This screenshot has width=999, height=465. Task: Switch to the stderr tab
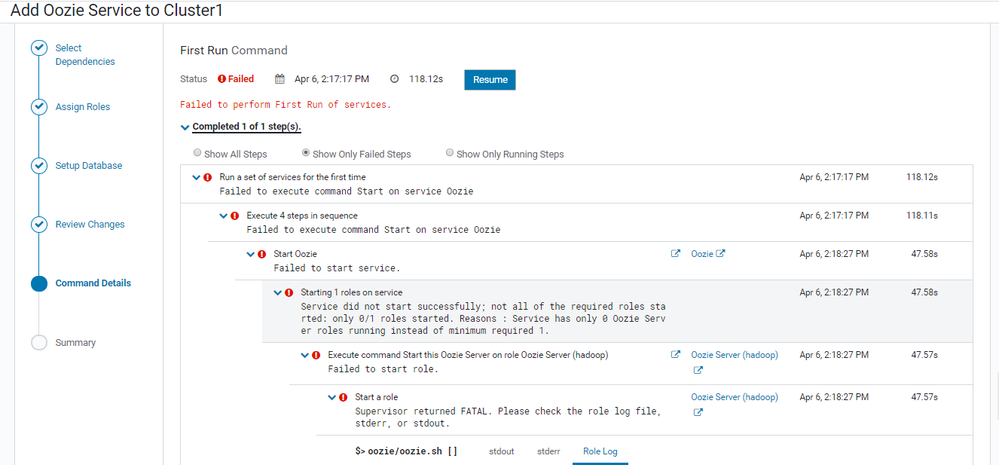tap(549, 451)
